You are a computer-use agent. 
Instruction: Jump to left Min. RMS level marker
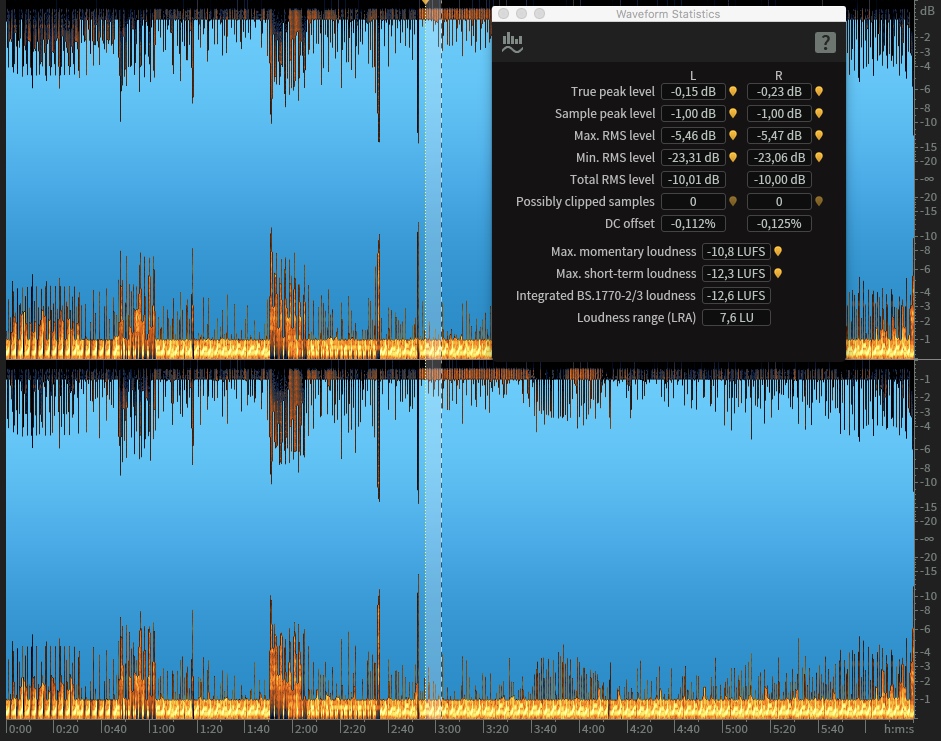coord(733,157)
